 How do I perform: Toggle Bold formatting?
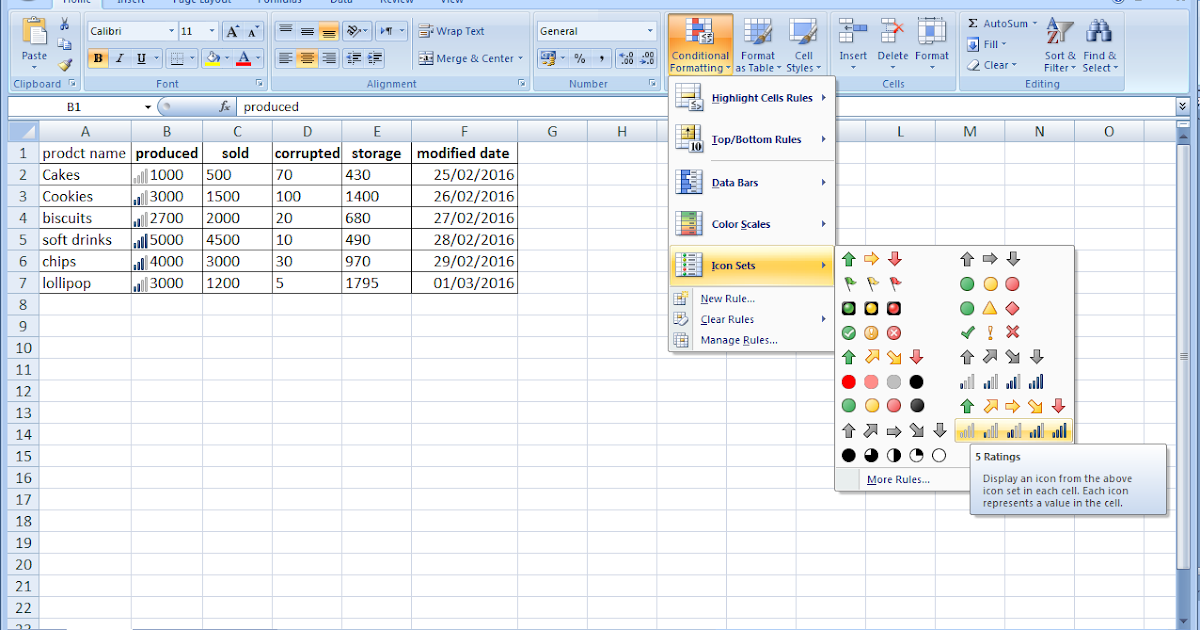[97, 58]
